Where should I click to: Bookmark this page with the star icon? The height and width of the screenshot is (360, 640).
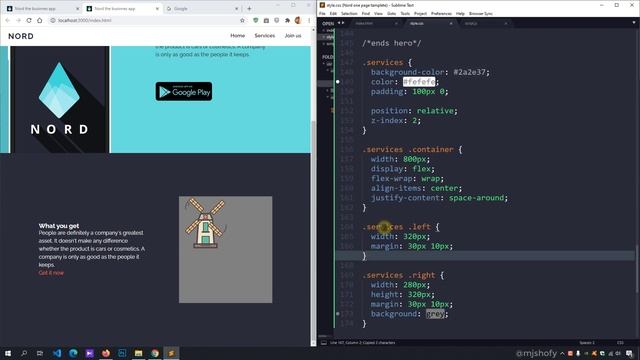pos(242,20)
